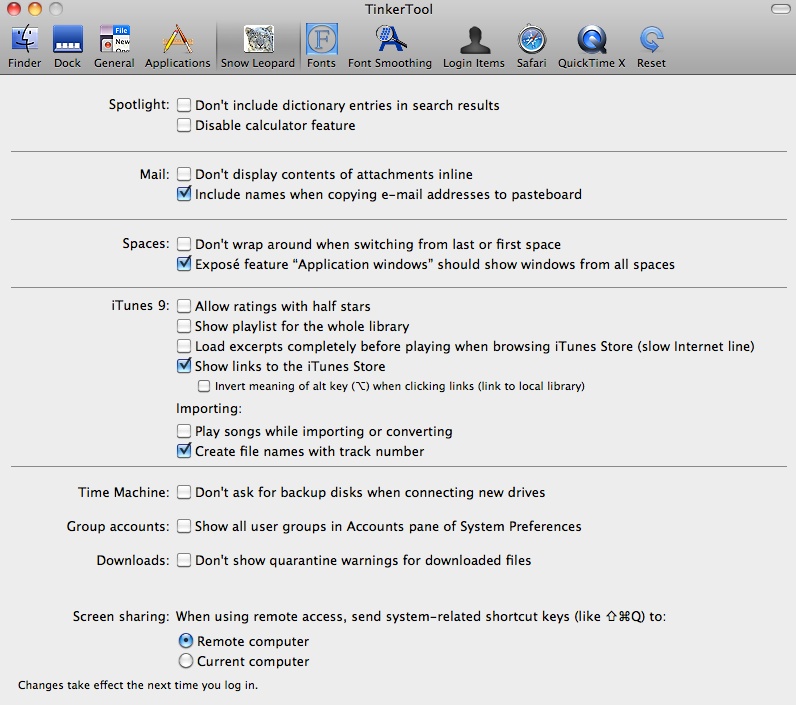Image resolution: width=796 pixels, height=705 pixels.
Task: Select the 'Remote computer' radio button
Action: [x=186, y=641]
